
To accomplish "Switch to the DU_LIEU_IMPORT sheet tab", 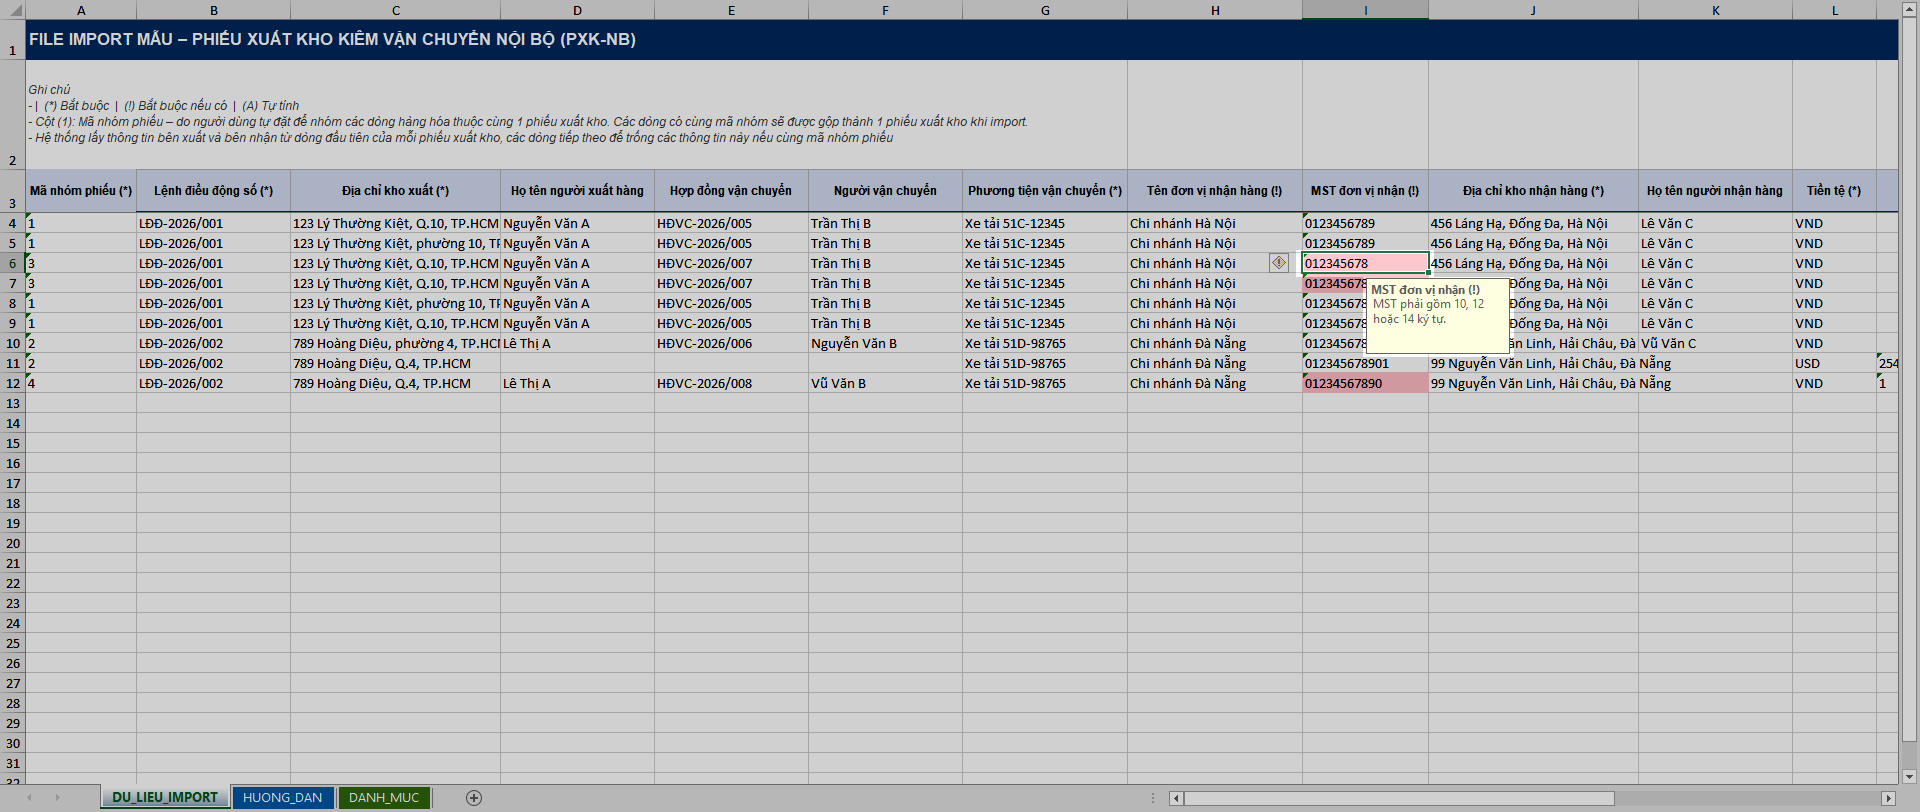I will pos(165,798).
